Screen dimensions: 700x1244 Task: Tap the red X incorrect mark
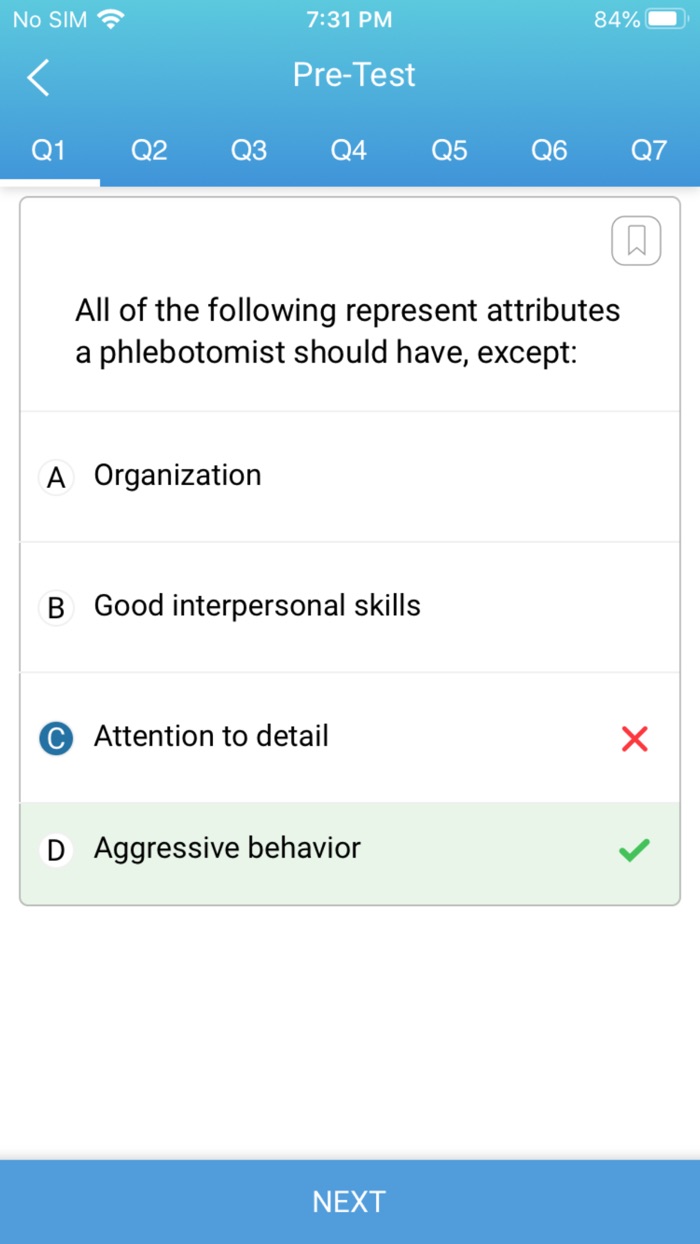(635, 739)
